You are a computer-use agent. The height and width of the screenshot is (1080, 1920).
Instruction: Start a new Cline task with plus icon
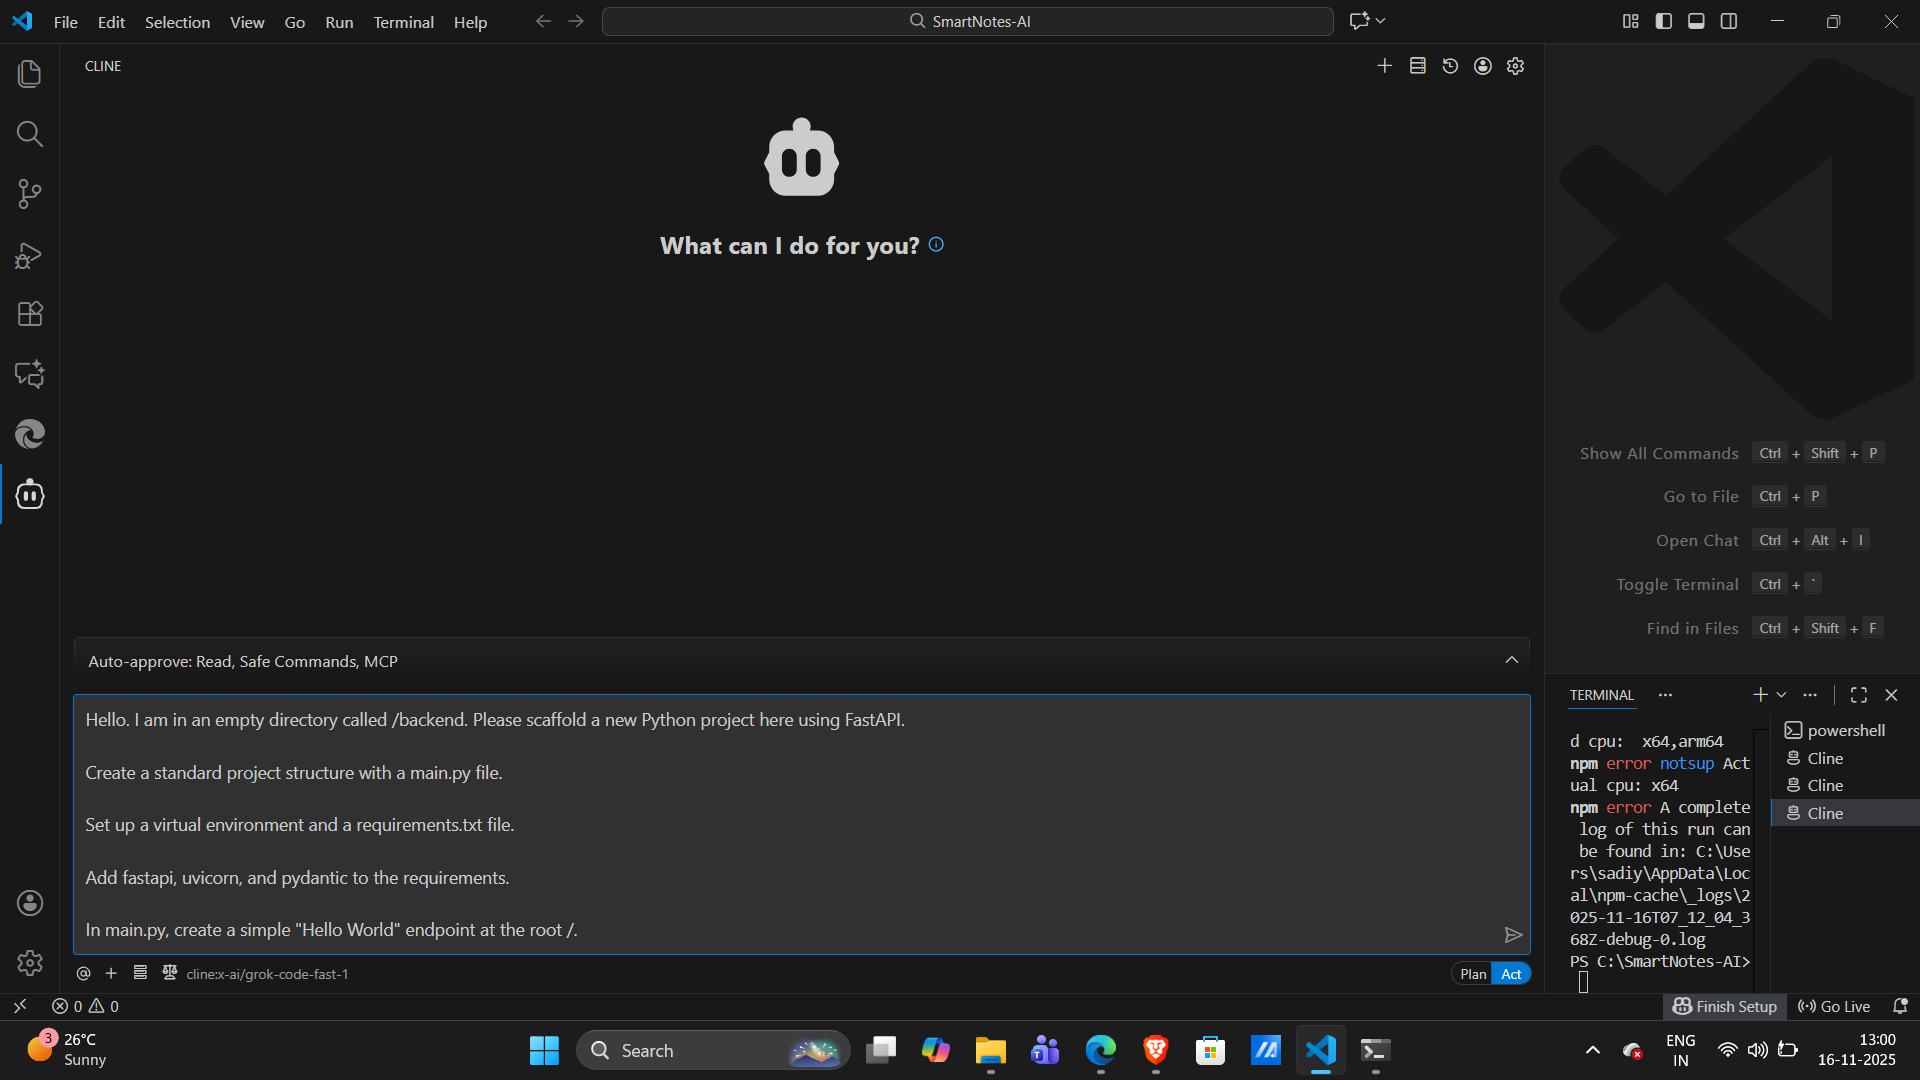[1384, 66]
